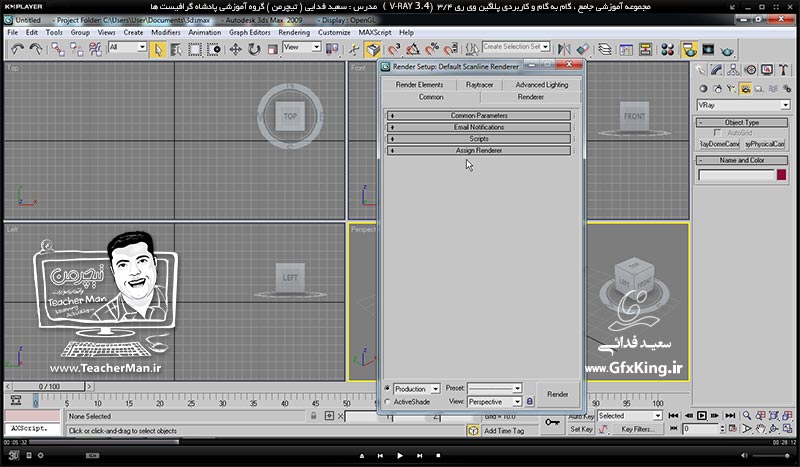Toggle Auto Key animation mode

581,416
